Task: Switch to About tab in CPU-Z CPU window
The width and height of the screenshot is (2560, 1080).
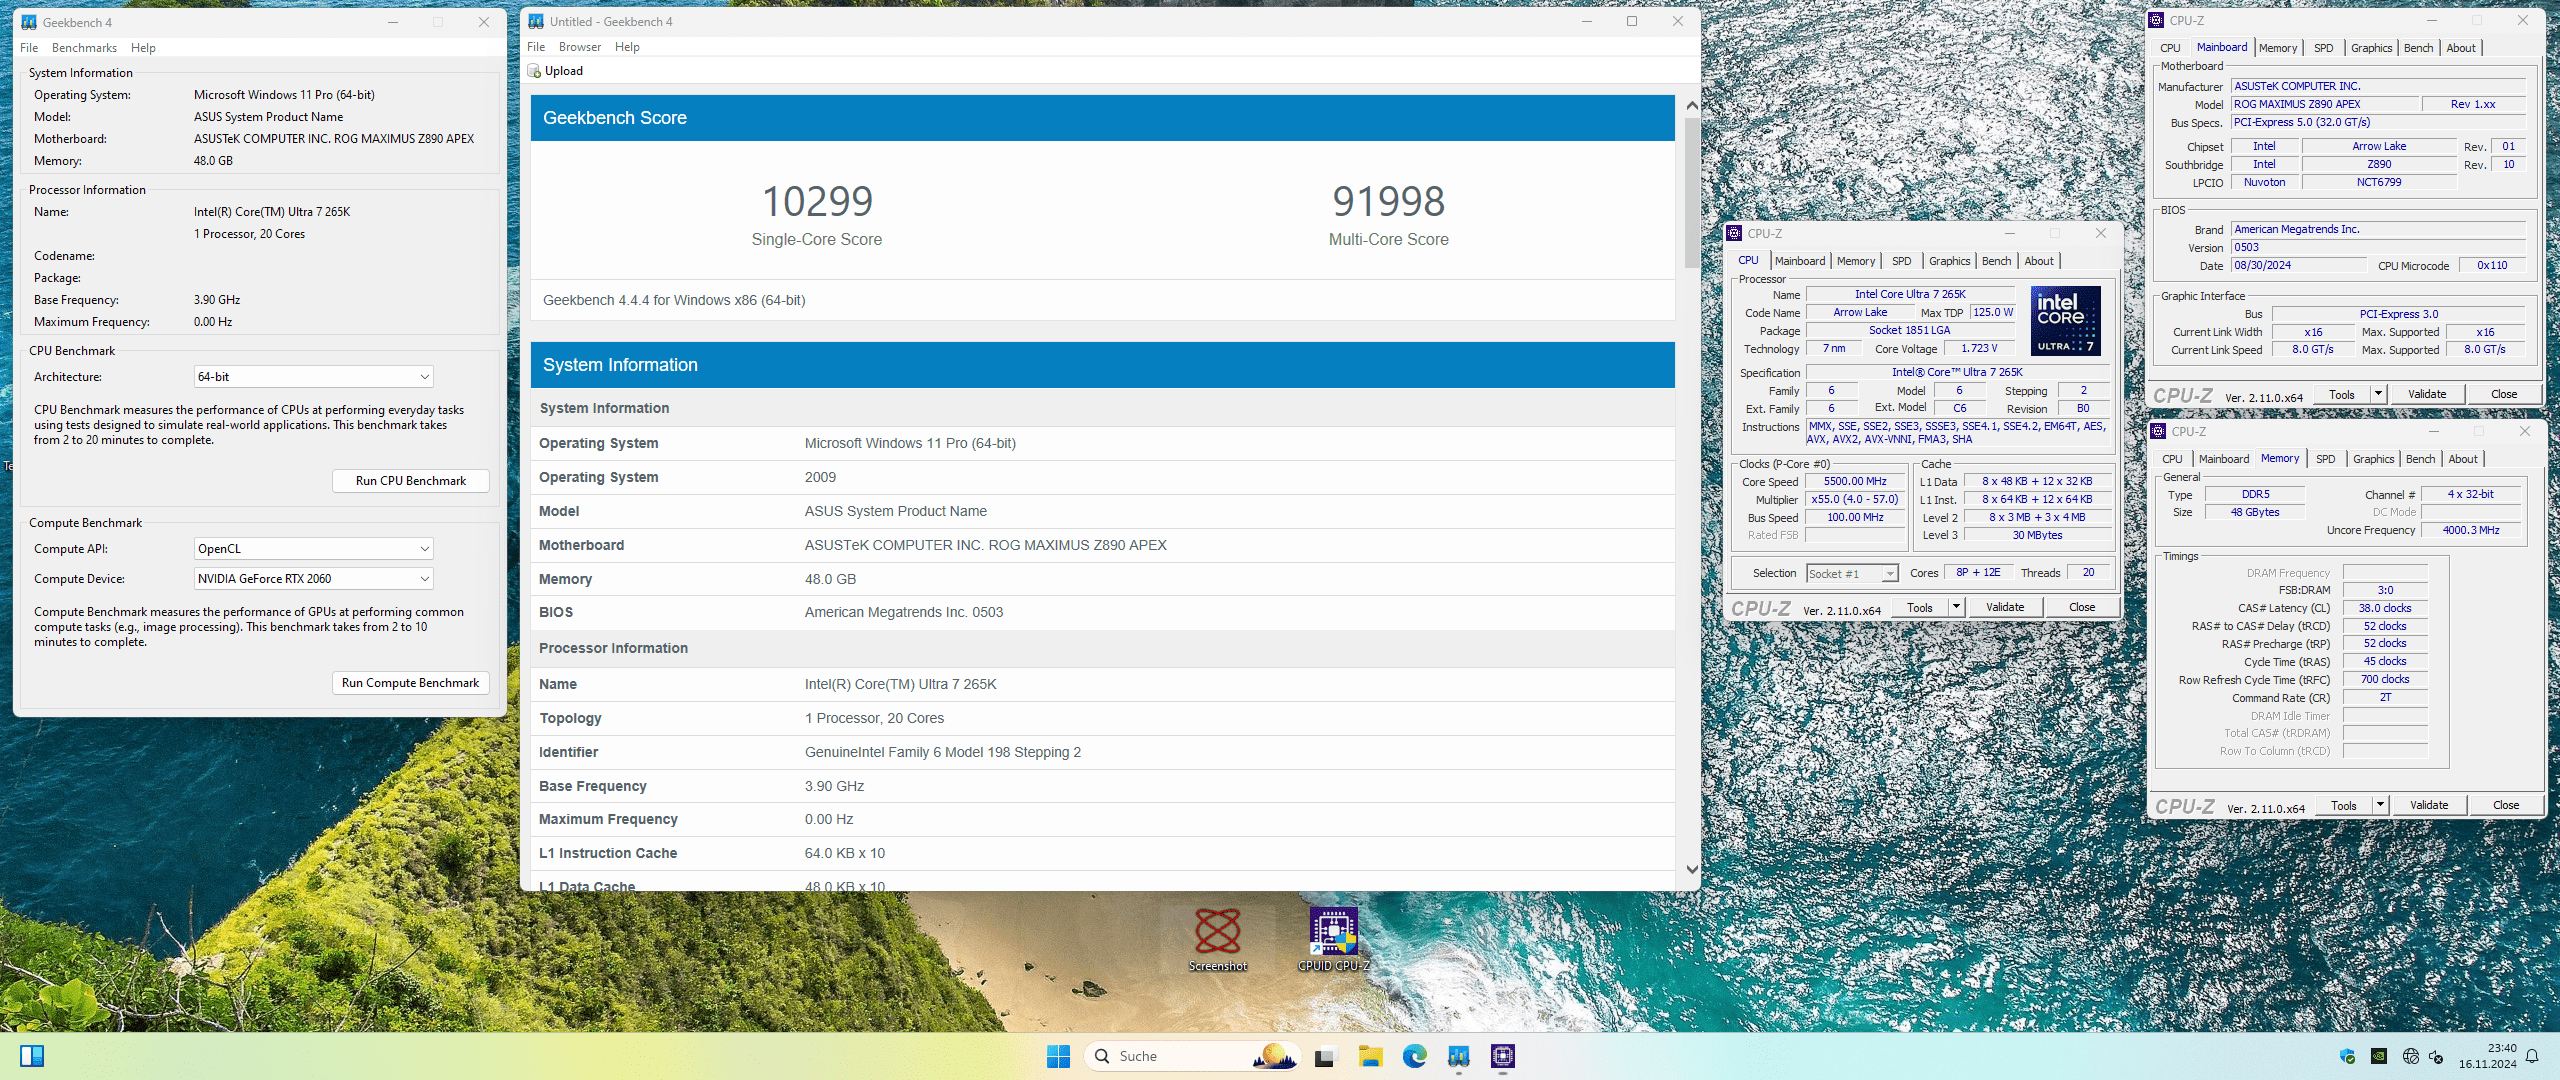Action: point(2039,261)
